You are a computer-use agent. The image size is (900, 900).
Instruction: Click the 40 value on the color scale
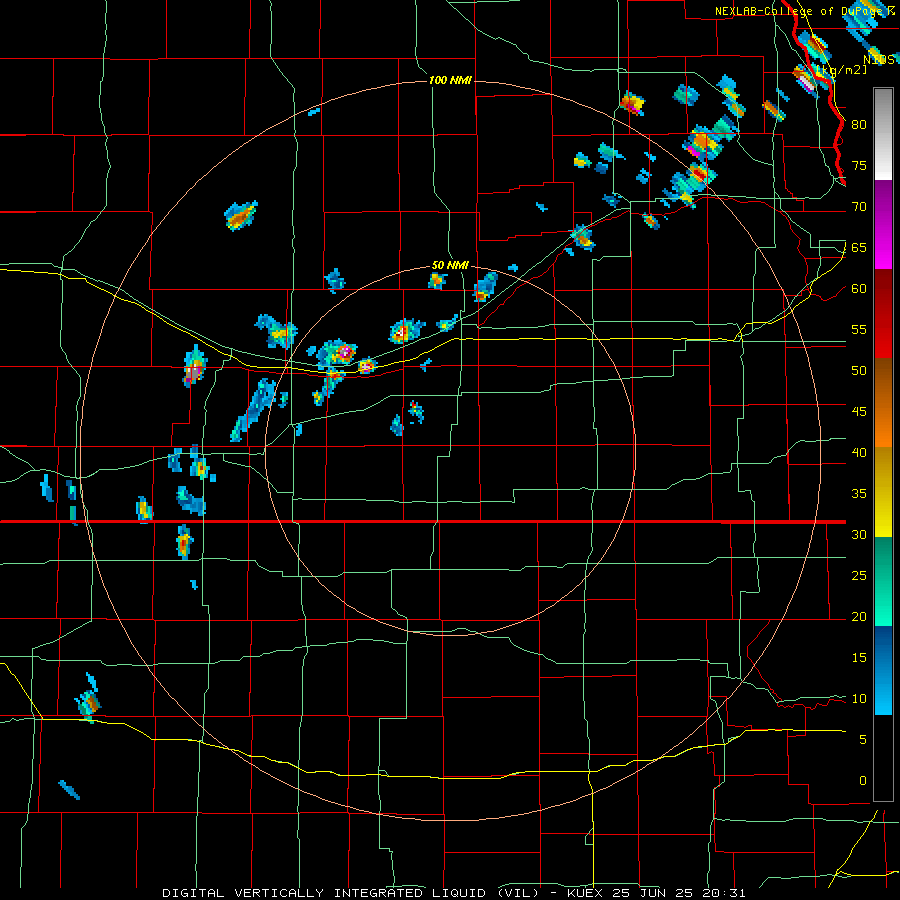click(859, 452)
